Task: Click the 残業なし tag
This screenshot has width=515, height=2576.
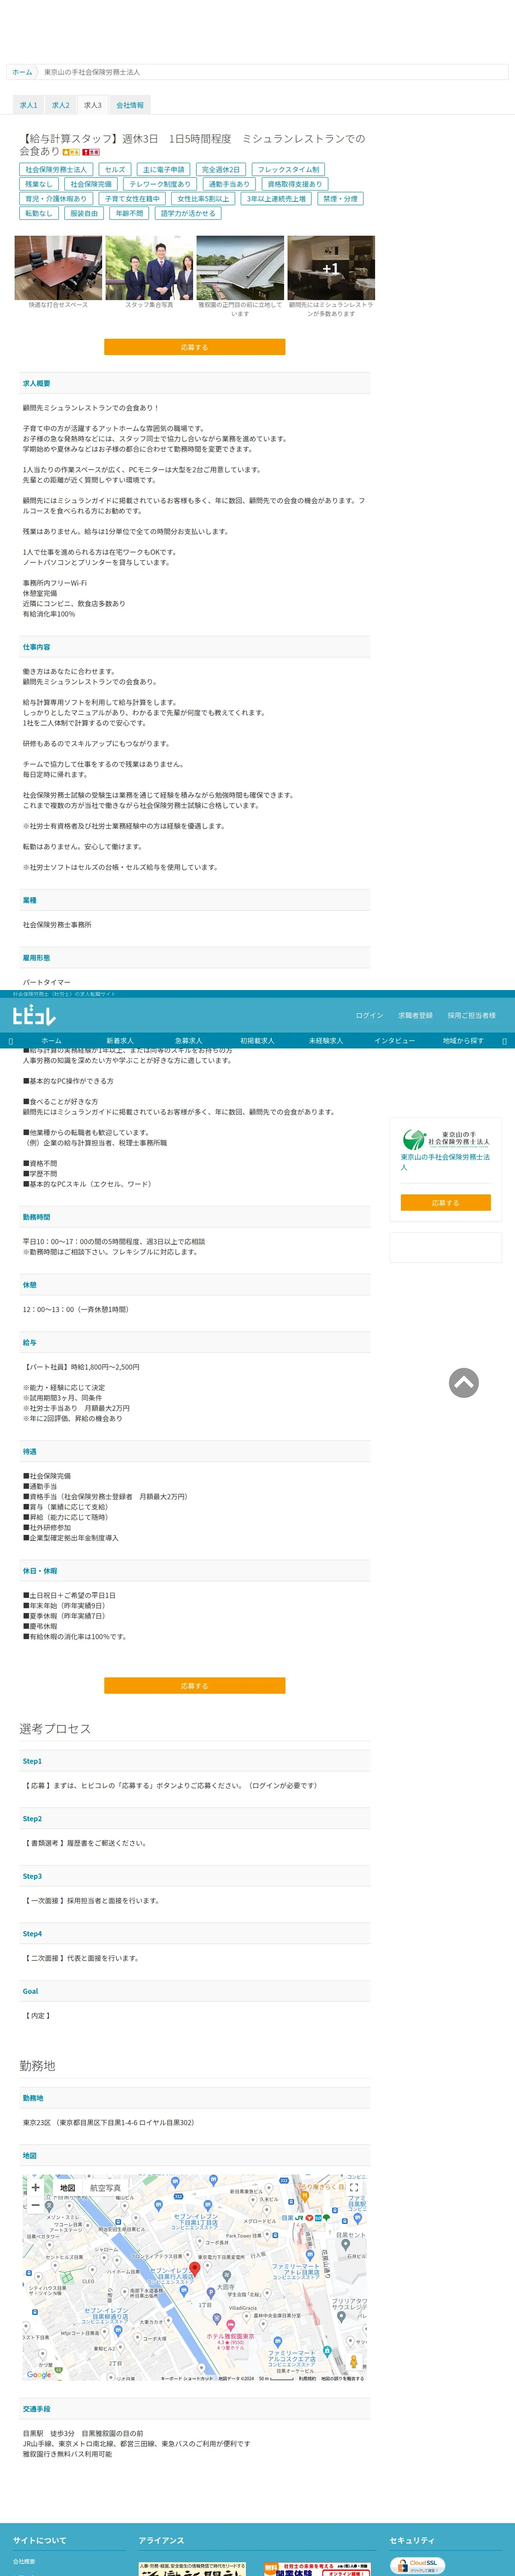Action: click(39, 184)
